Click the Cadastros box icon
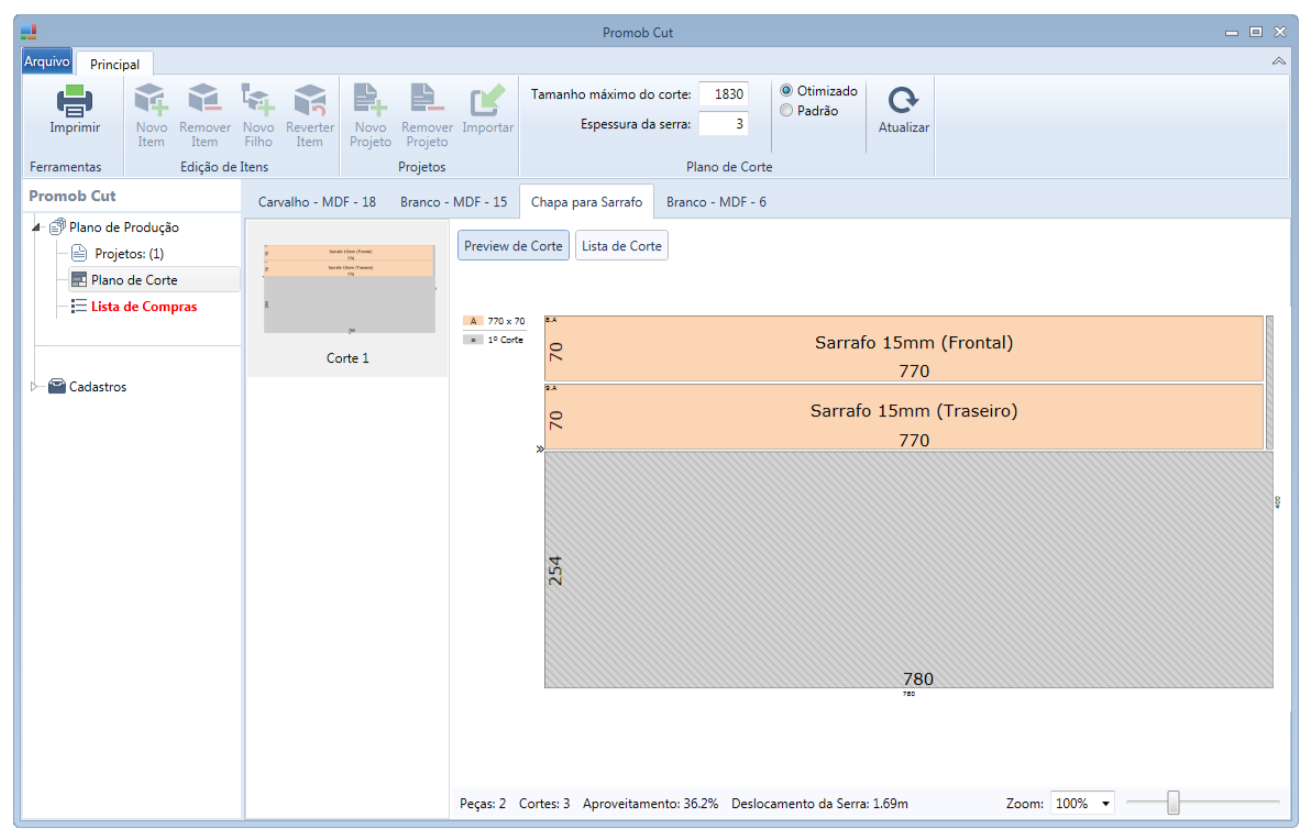 point(58,386)
